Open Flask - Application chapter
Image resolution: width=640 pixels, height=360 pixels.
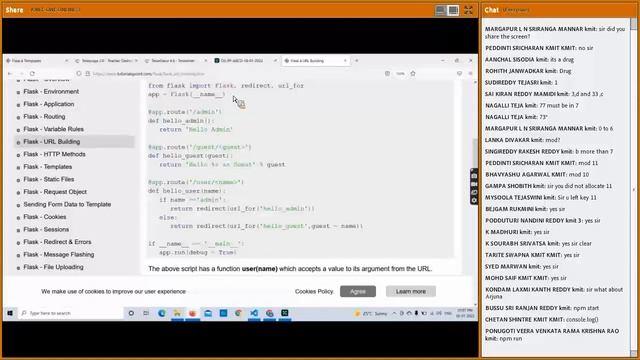pyautogui.click(x=49, y=104)
